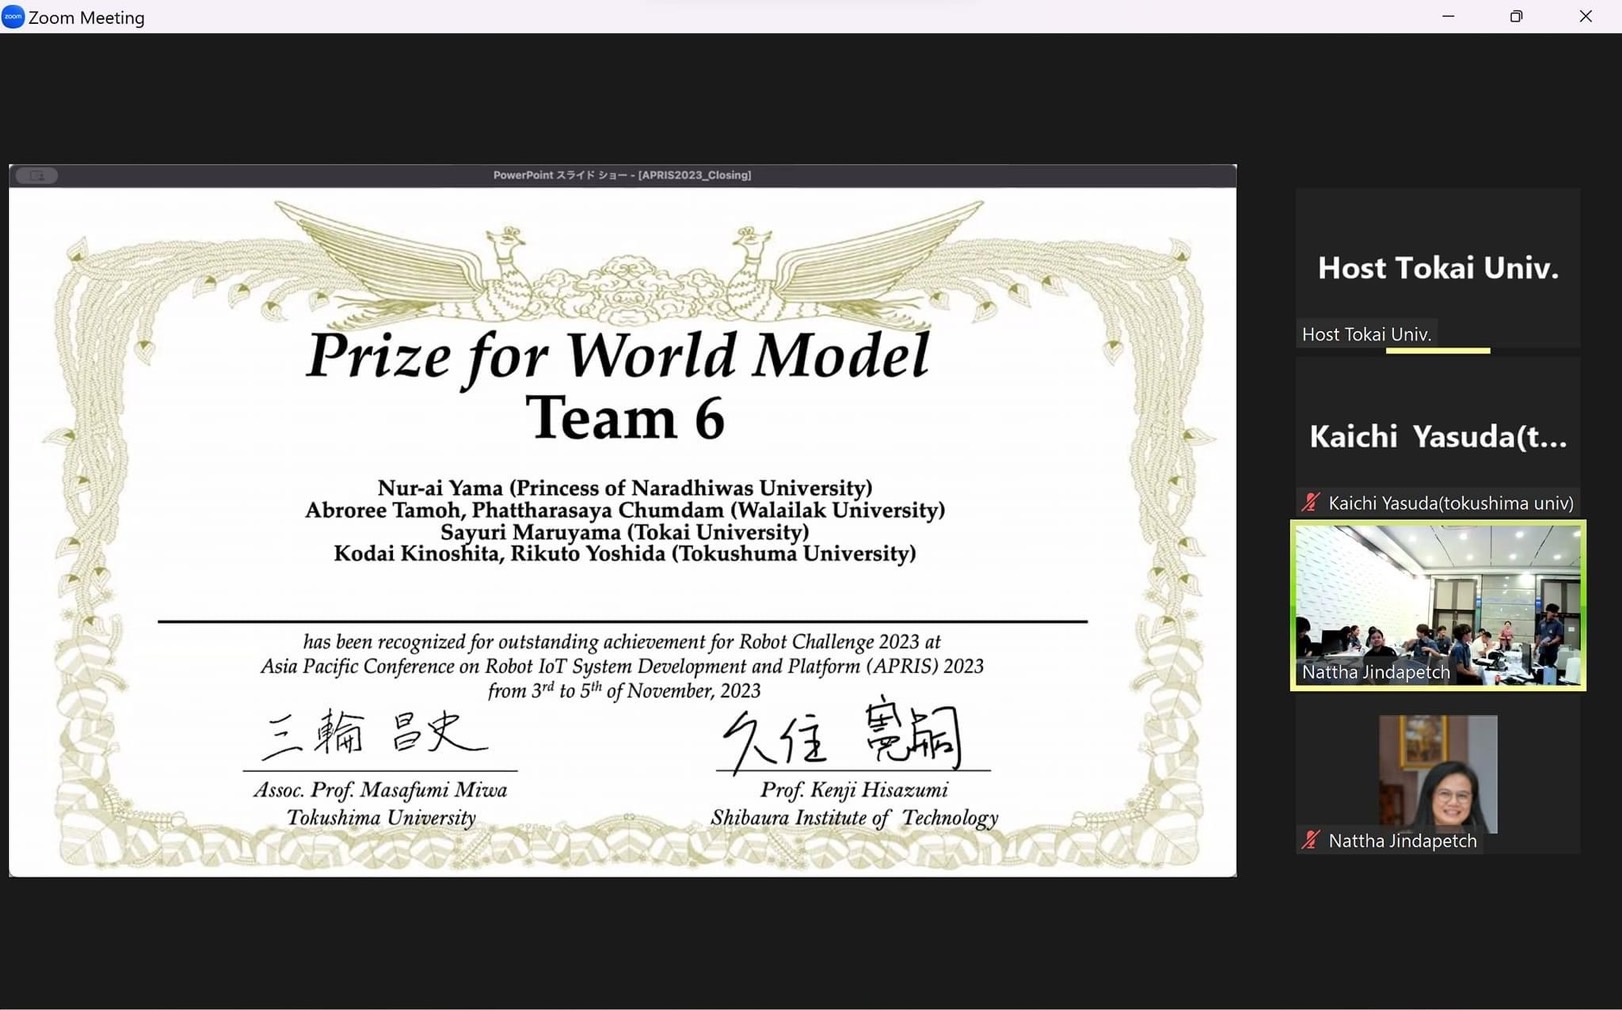1622x1010 pixels.
Task: Minimize the Zoom Meeting window
Action: [1448, 16]
